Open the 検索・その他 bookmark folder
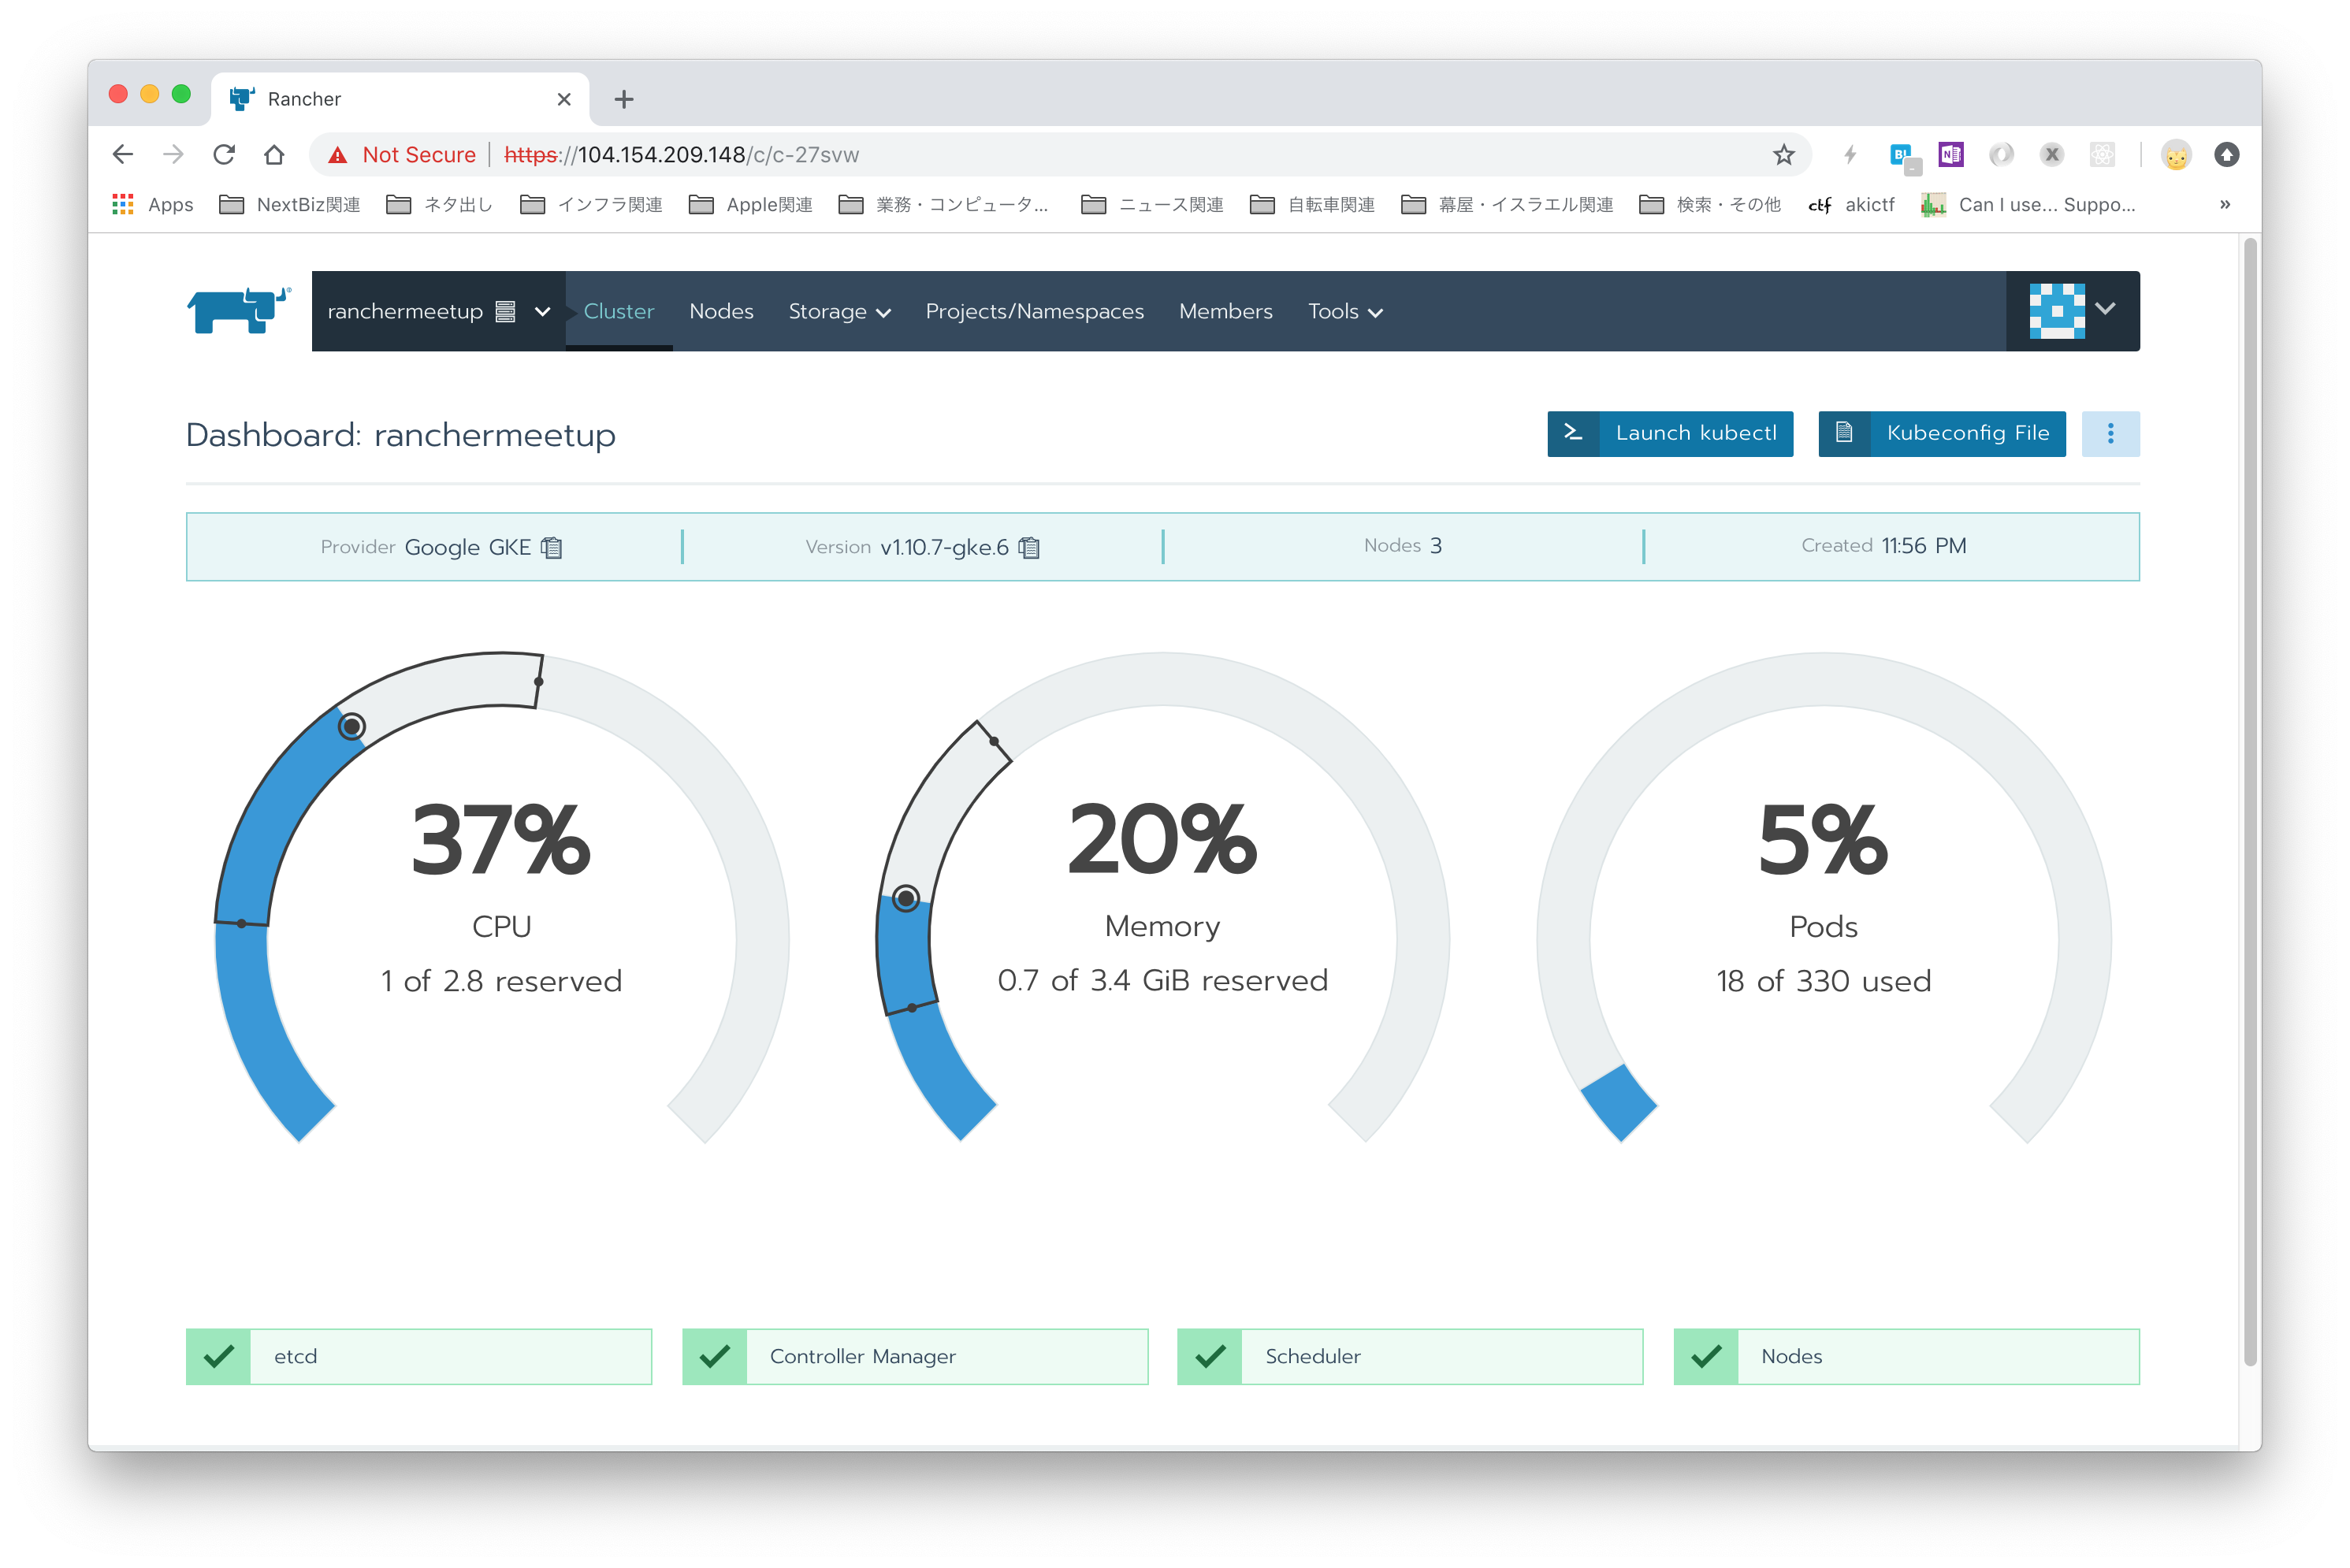 click(1710, 204)
